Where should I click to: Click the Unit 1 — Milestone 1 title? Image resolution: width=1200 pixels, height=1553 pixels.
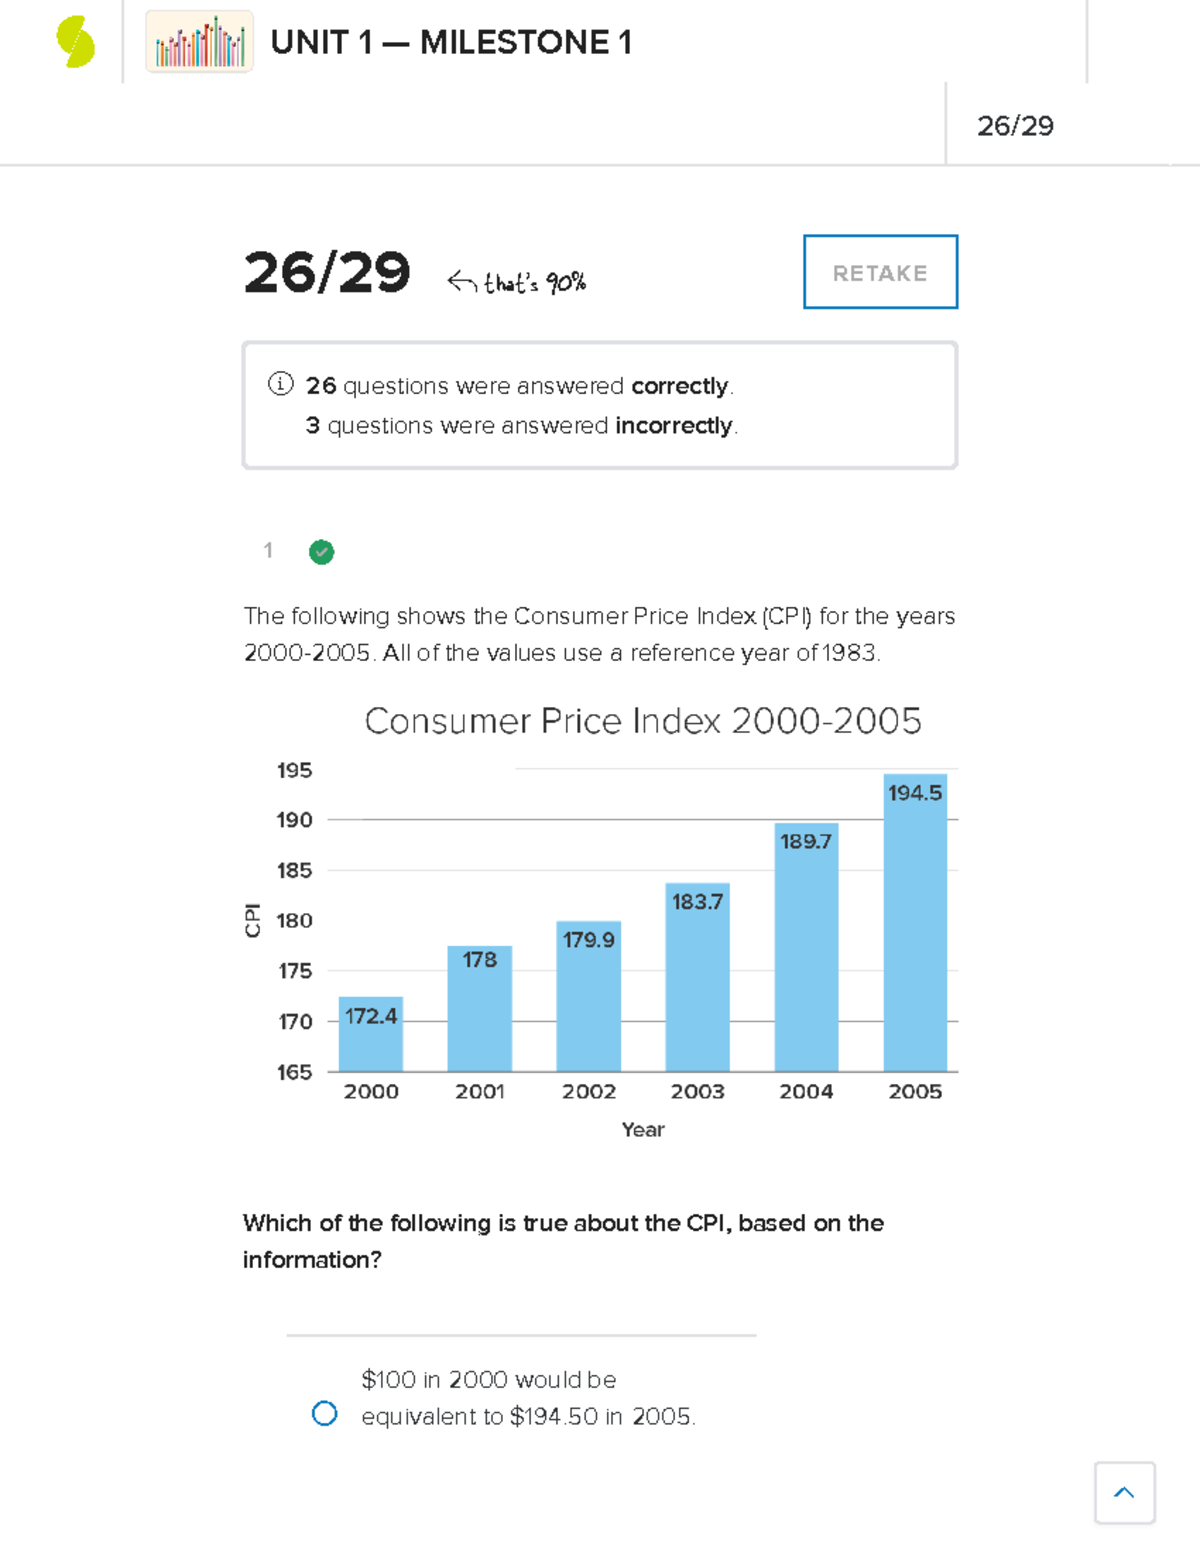pos(451,42)
